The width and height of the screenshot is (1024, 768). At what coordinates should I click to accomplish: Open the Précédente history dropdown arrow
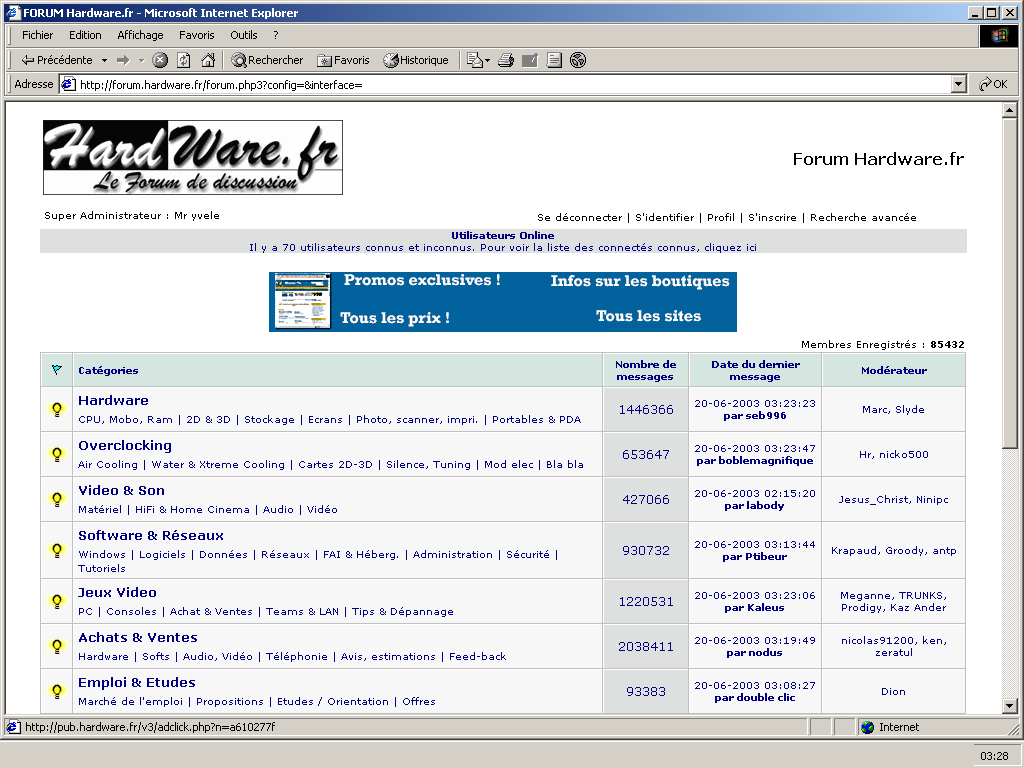pos(104,60)
